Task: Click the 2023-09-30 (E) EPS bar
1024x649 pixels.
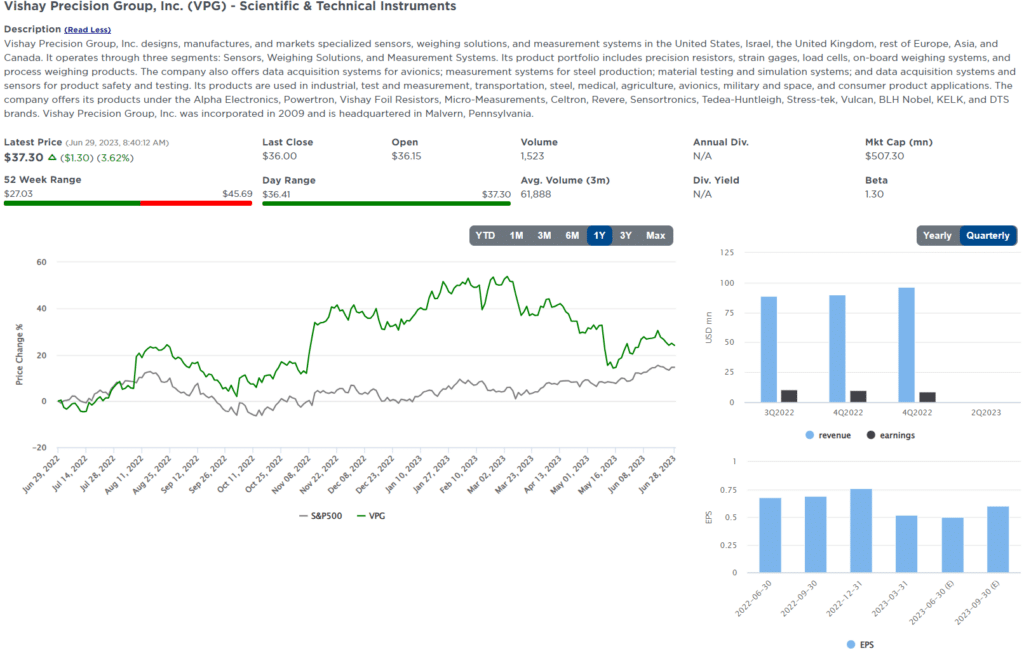Action: pos(998,540)
